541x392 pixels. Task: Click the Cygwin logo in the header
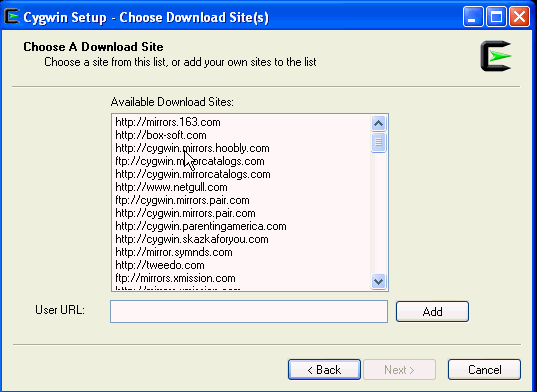(496, 56)
